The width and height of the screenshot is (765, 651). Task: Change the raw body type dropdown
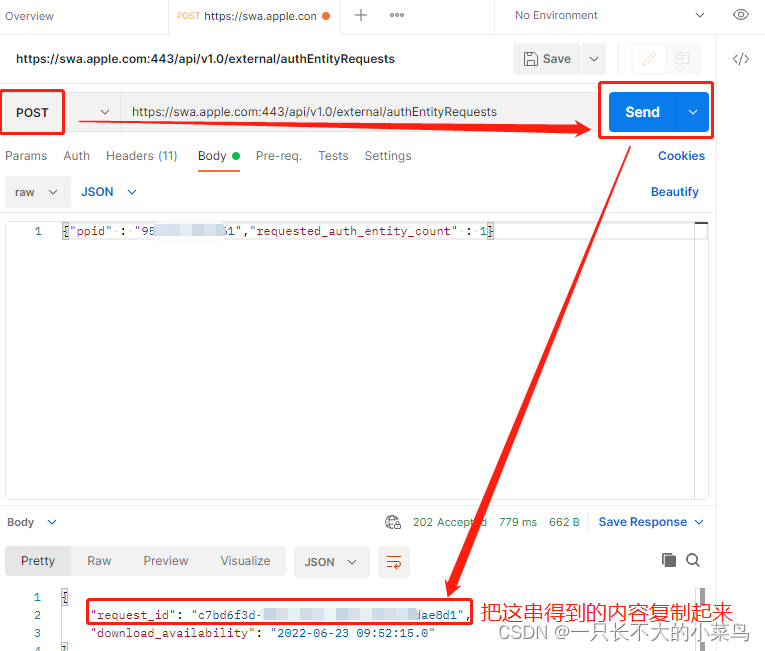[38, 192]
